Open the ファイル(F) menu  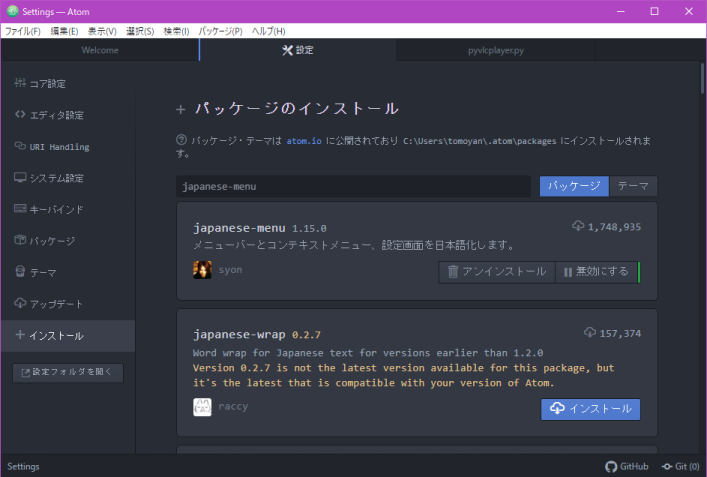pos(23,31)
